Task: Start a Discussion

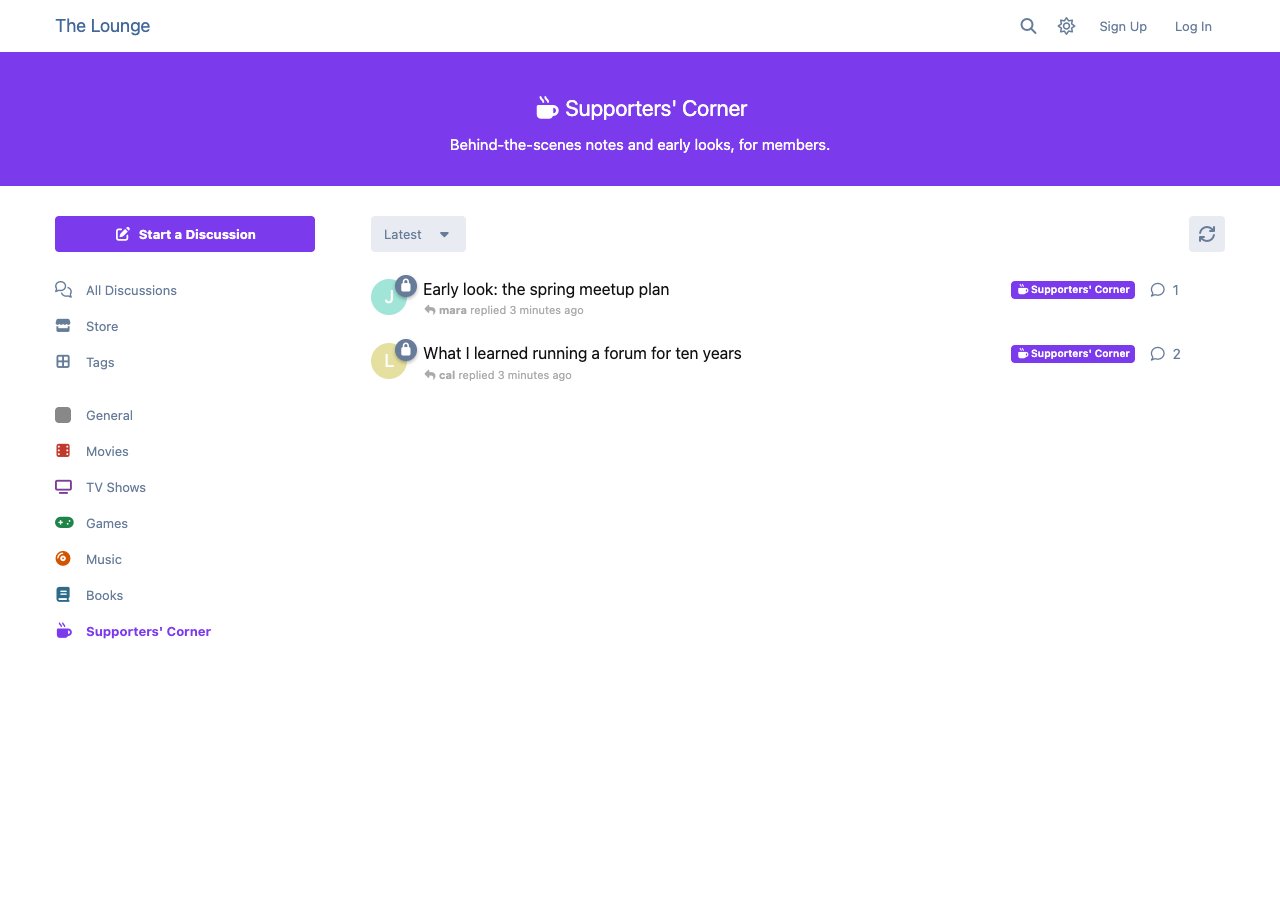Action: point(185,234)
